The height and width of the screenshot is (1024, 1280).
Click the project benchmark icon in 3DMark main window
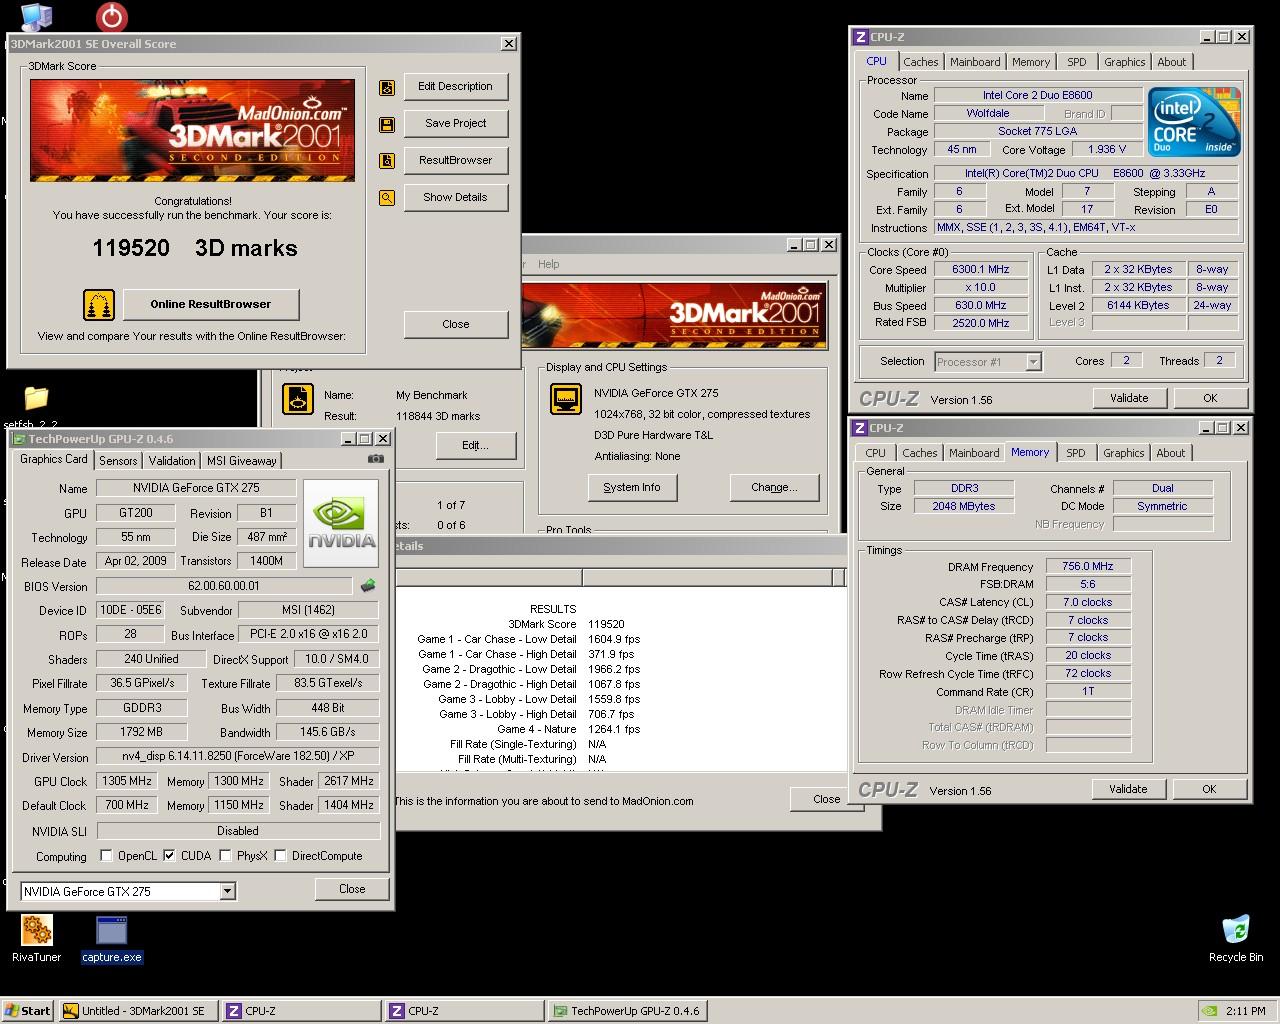coord(298,398)
